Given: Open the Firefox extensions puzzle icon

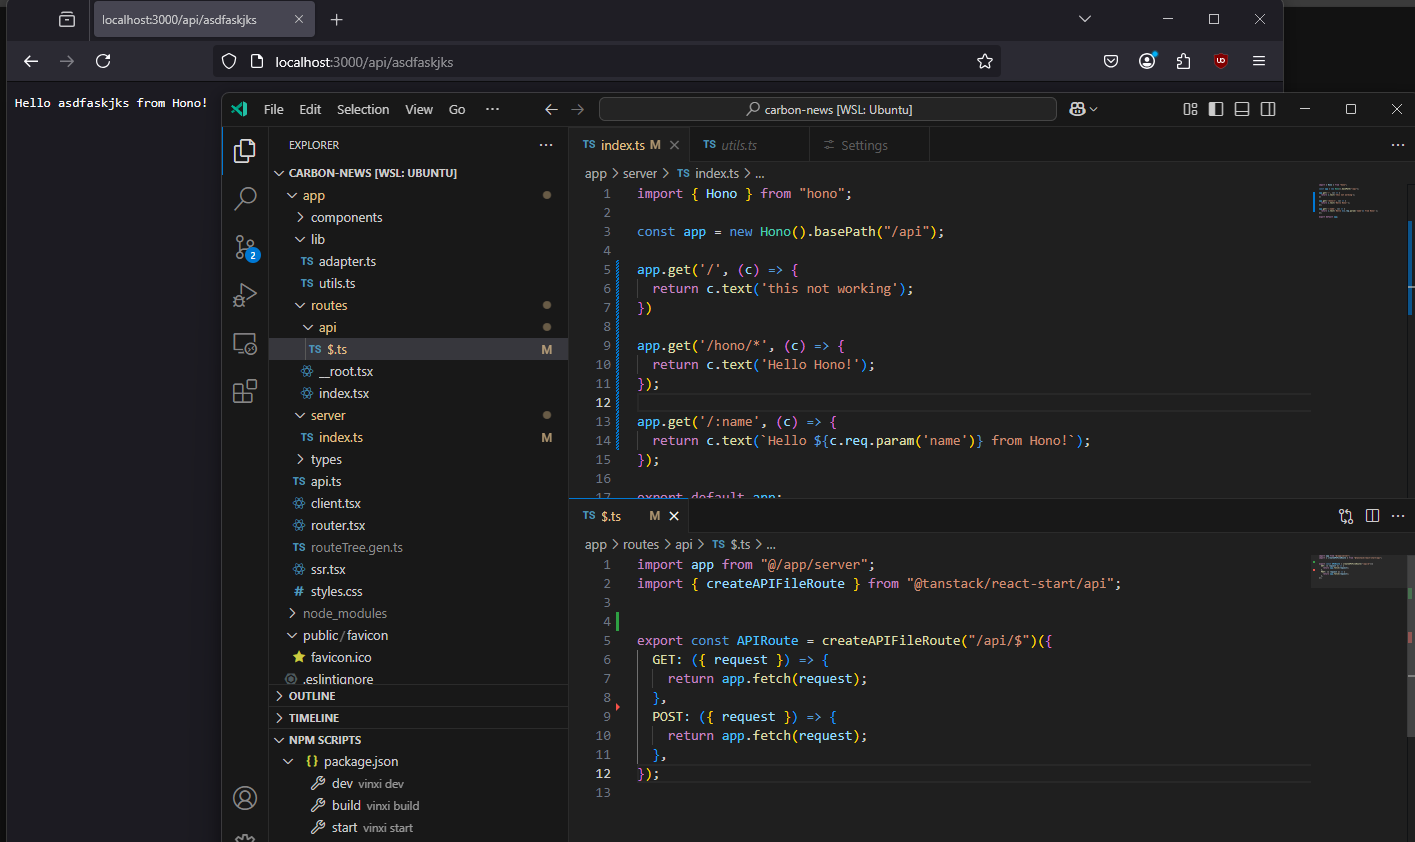Looking at the screenshot, I should (x=1184, y=61).
